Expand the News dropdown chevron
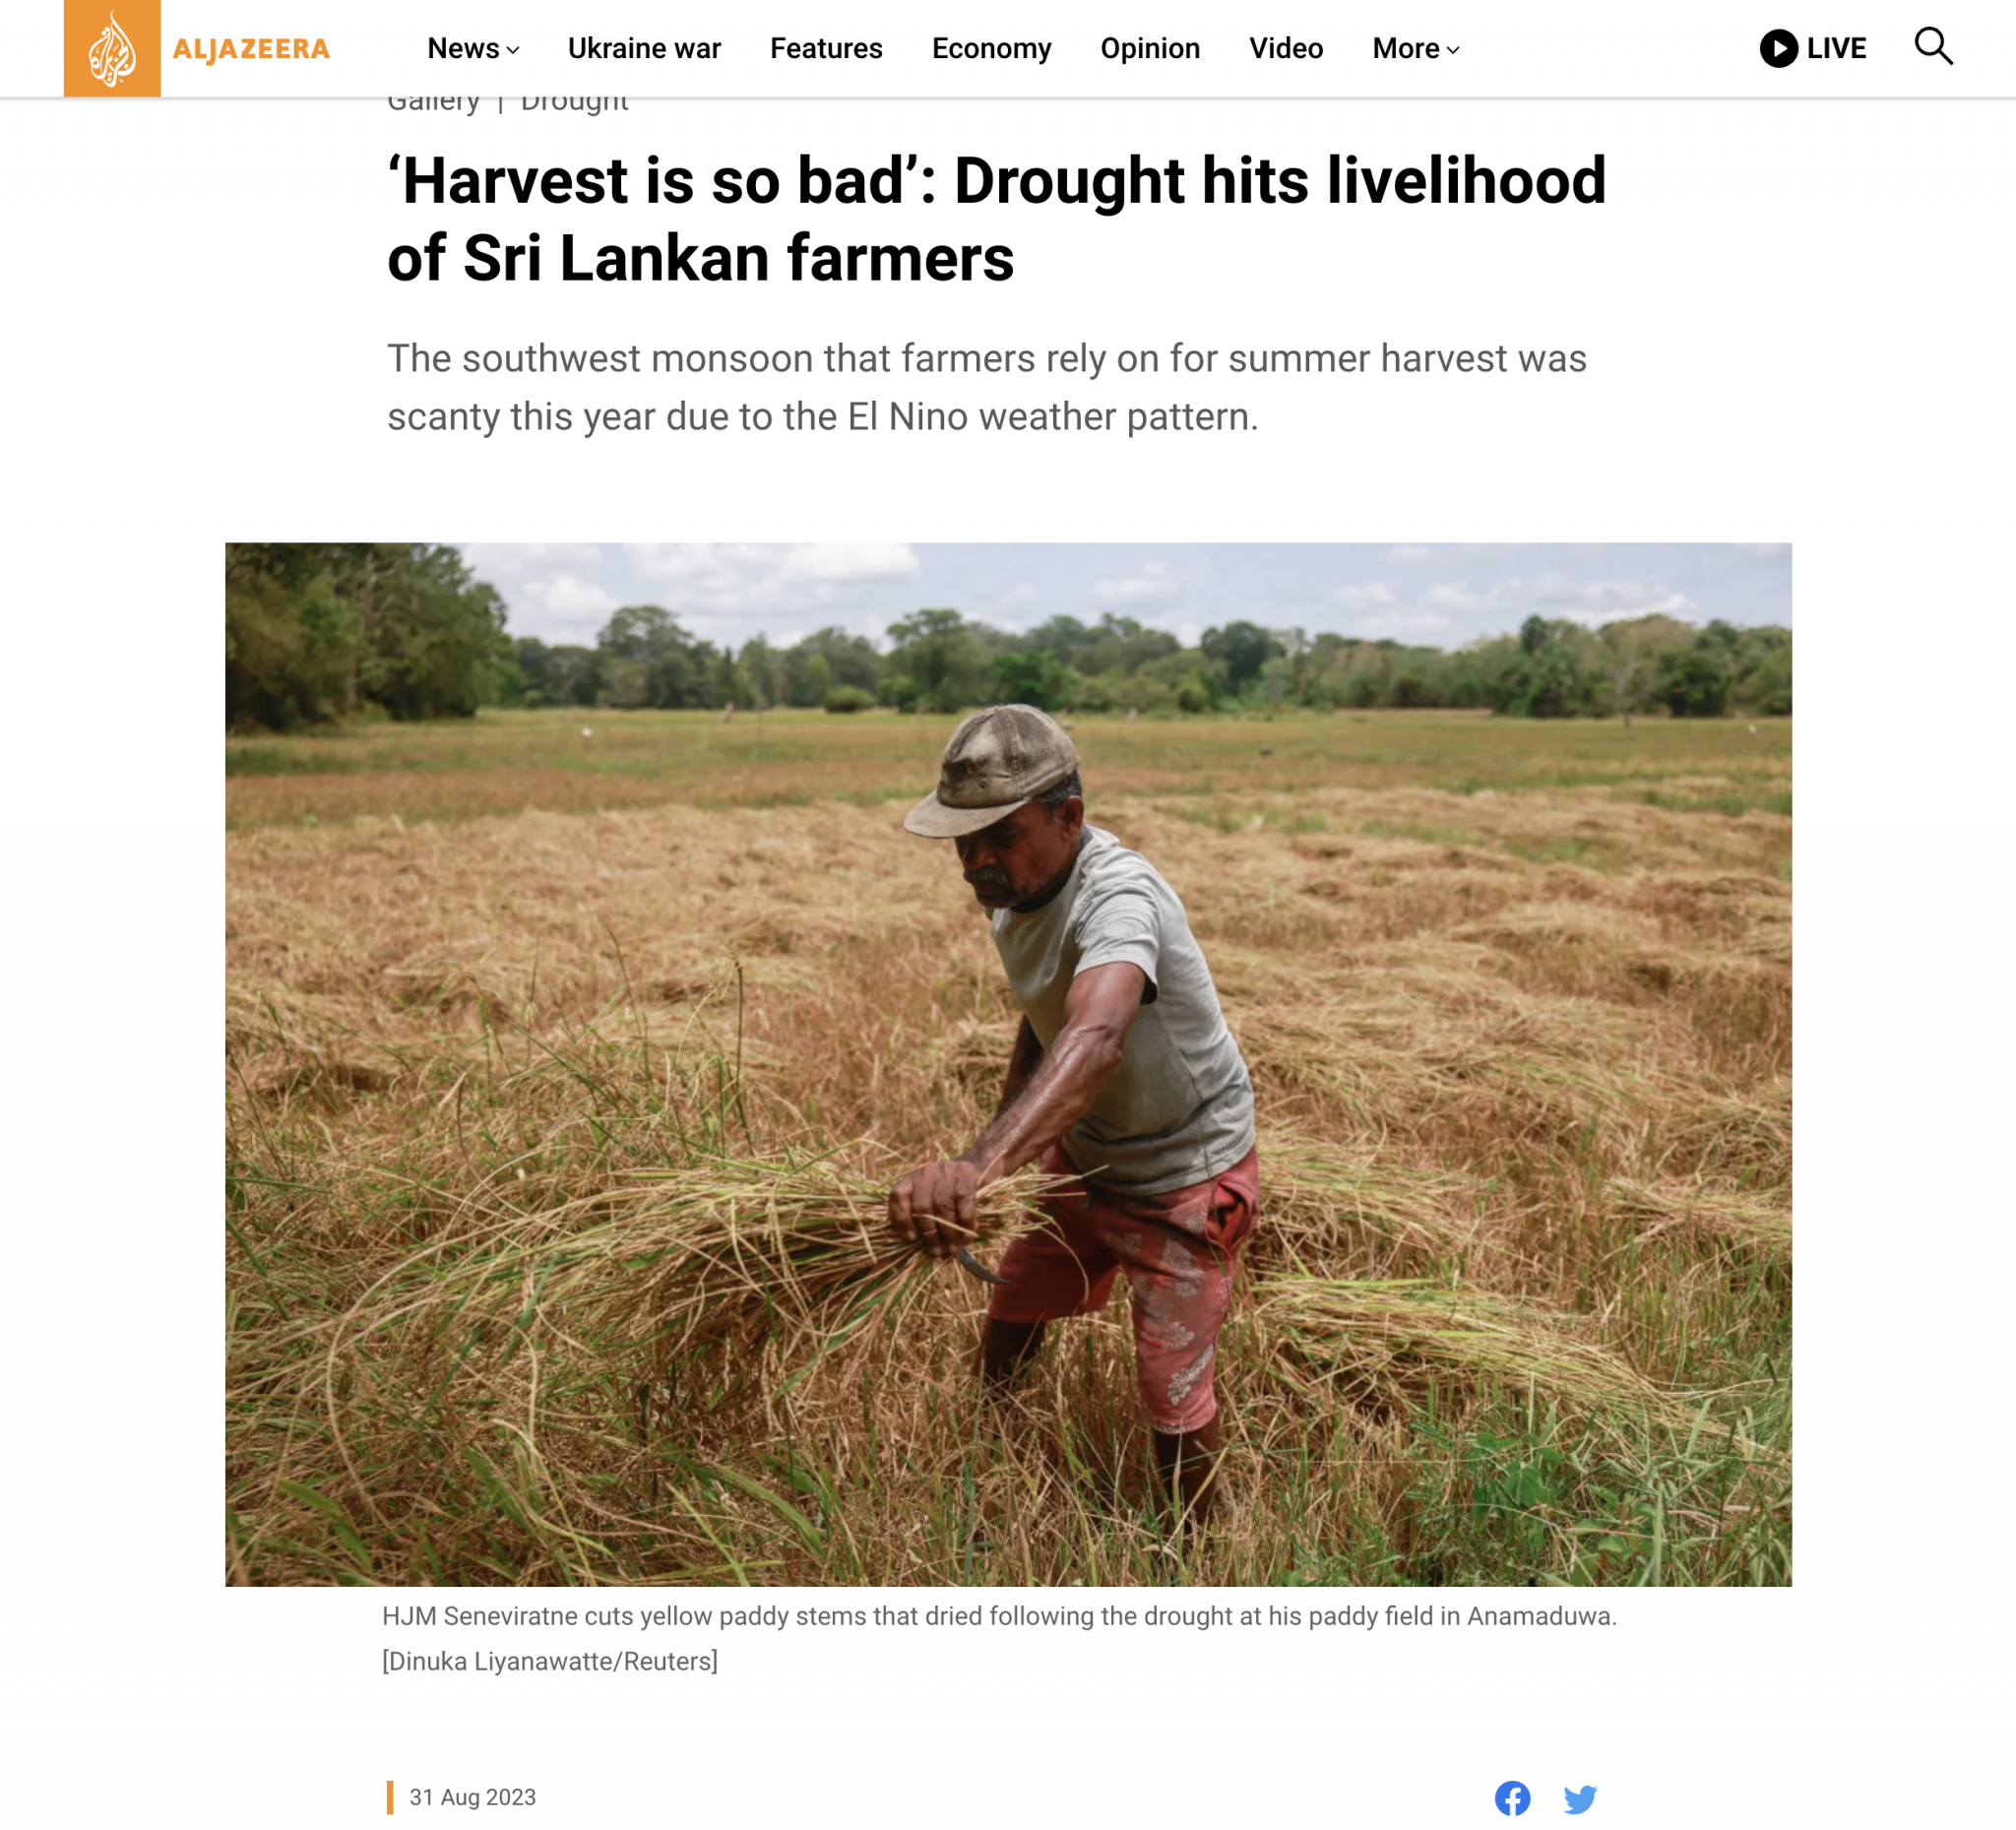This screenshot has height=1830, width=2016. coord(513,50)
